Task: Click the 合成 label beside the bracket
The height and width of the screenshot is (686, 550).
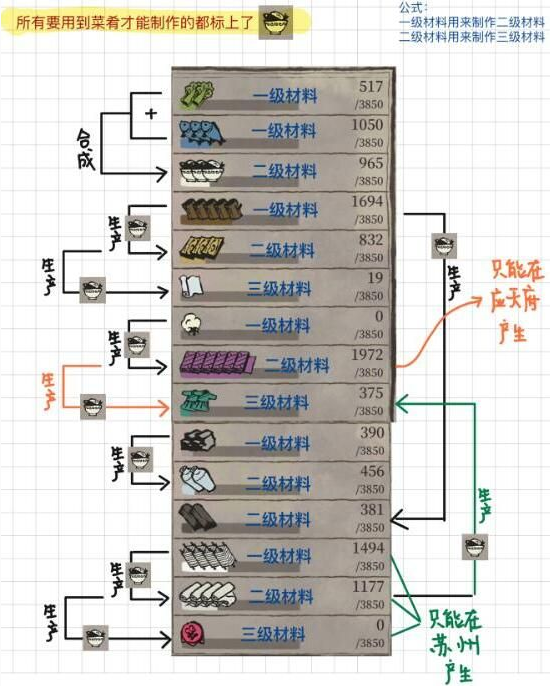Action: [86, 149]
